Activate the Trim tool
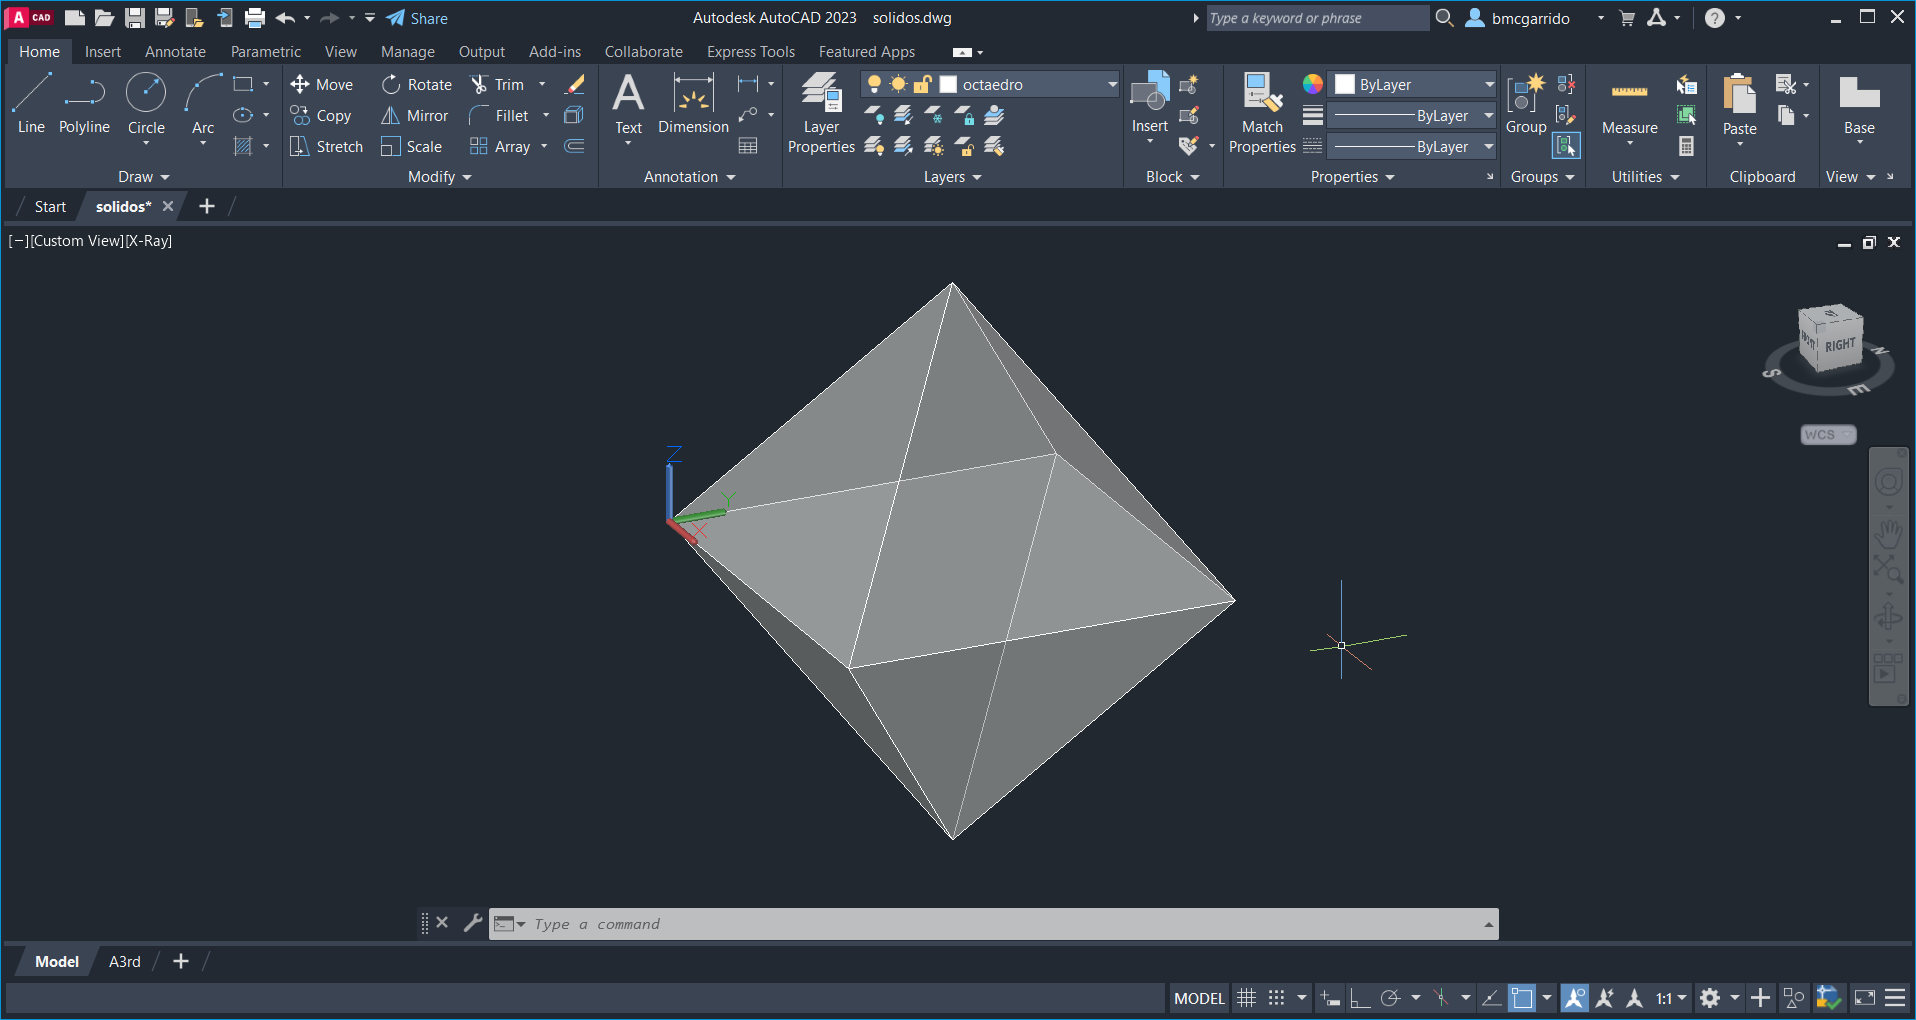Viewport: 1916px width, 1020px height. pos(498,85)
